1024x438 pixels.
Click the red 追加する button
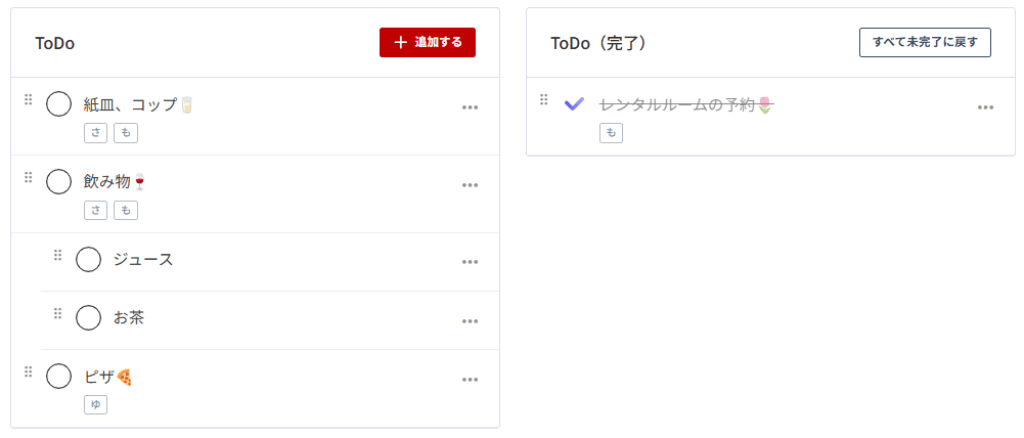[427, 42]
